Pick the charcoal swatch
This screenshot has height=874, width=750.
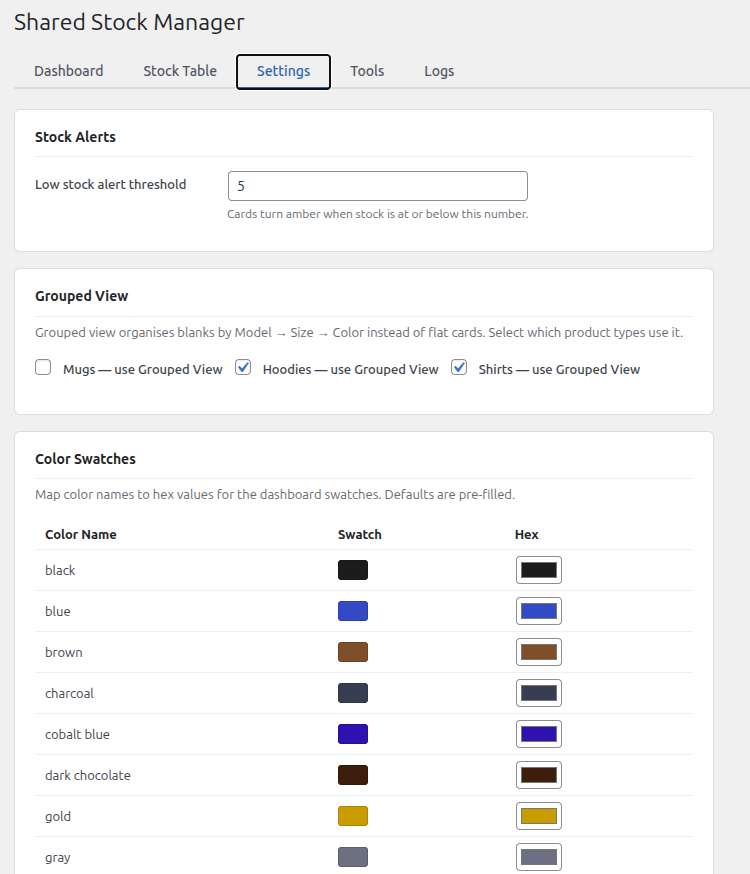pyautogui.click(x=353, y=692)
